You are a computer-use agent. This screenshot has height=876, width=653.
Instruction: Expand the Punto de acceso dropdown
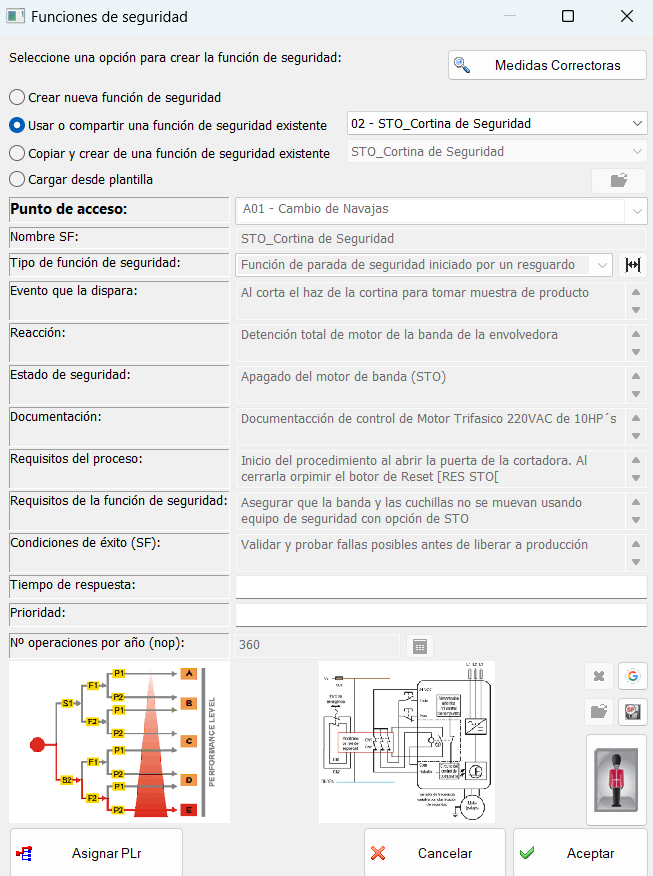pyautogui.click(x=637, y=211)
